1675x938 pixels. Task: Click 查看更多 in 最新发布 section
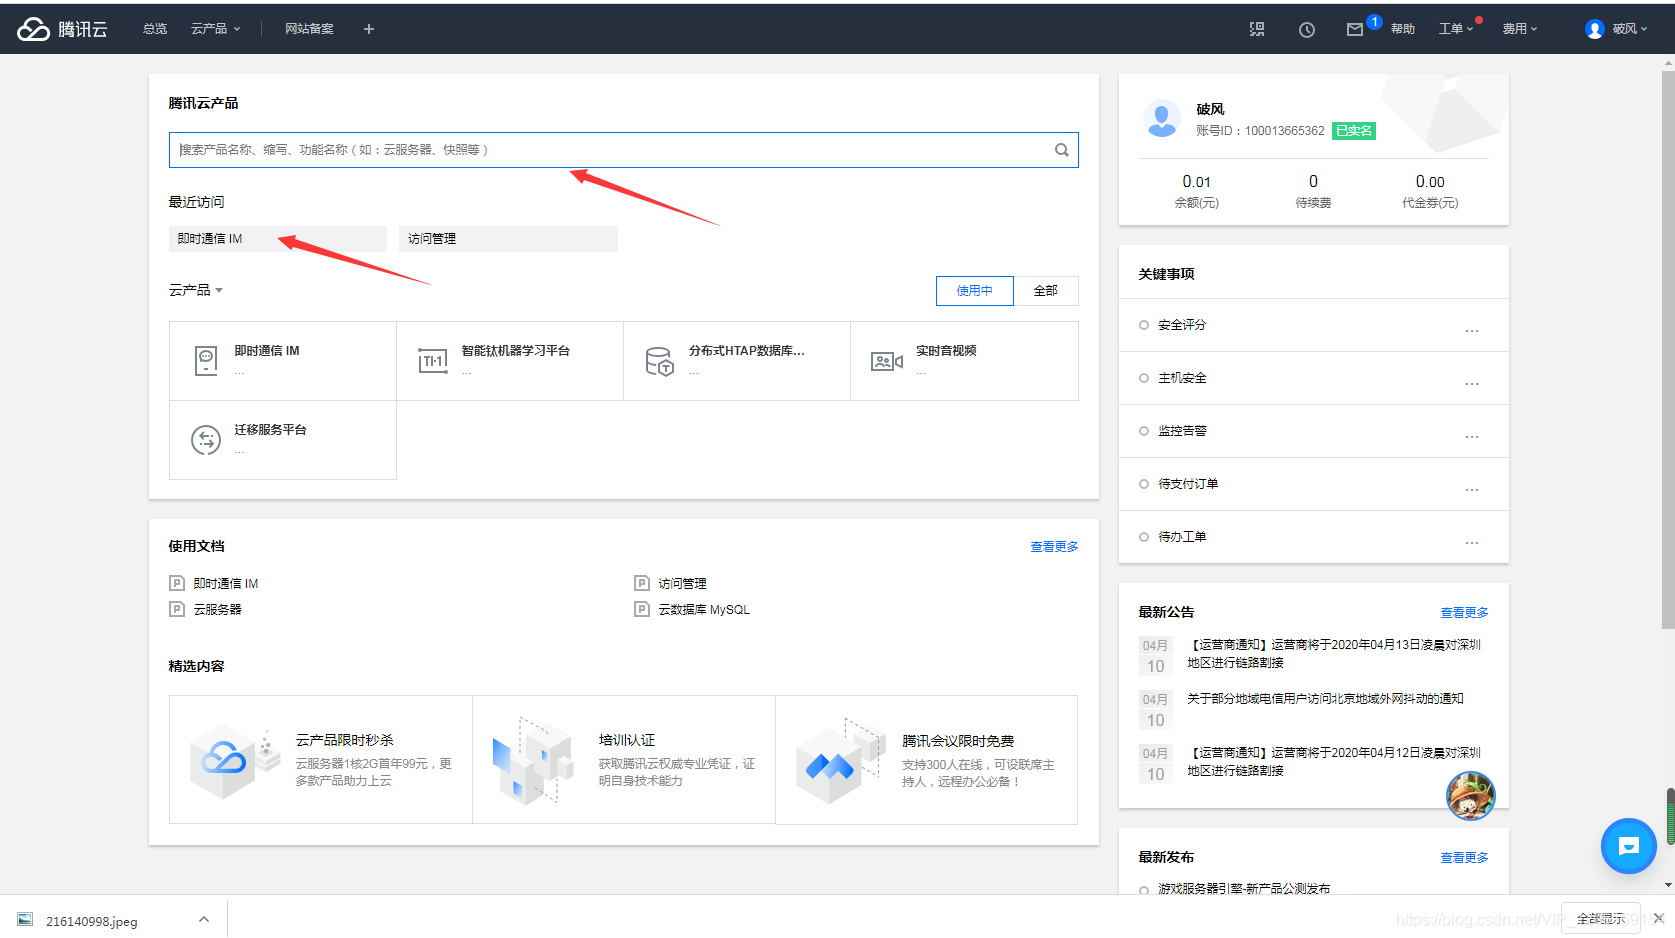(1464, 858)
